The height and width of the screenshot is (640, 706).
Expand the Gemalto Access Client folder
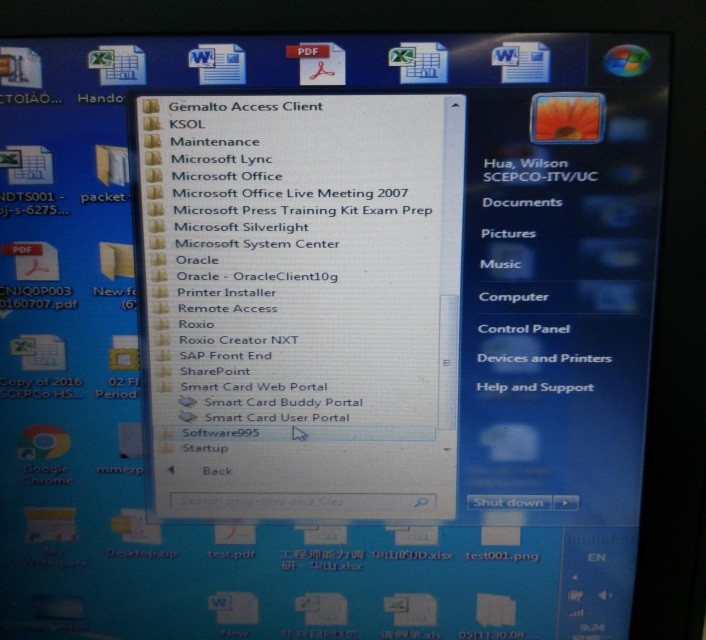point(245,106)
